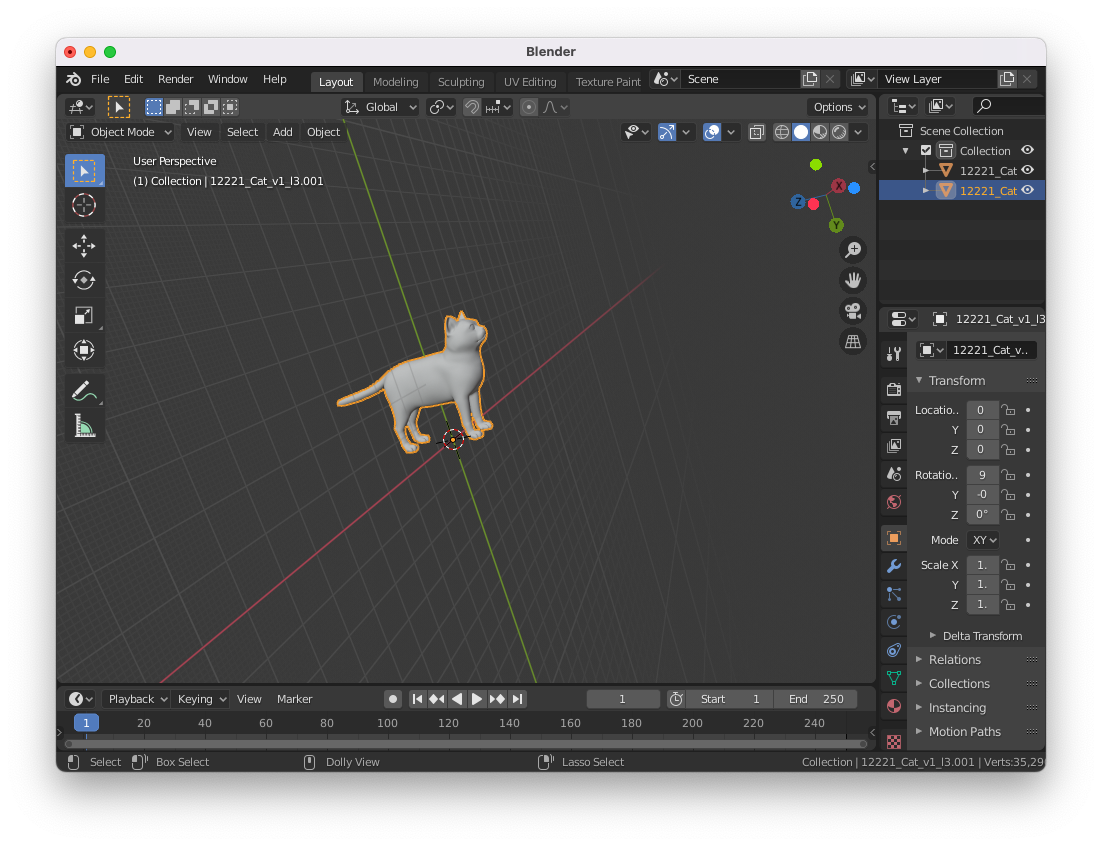
Task: Select the Rotate tool in toolbar
Action: click(84, 281)
